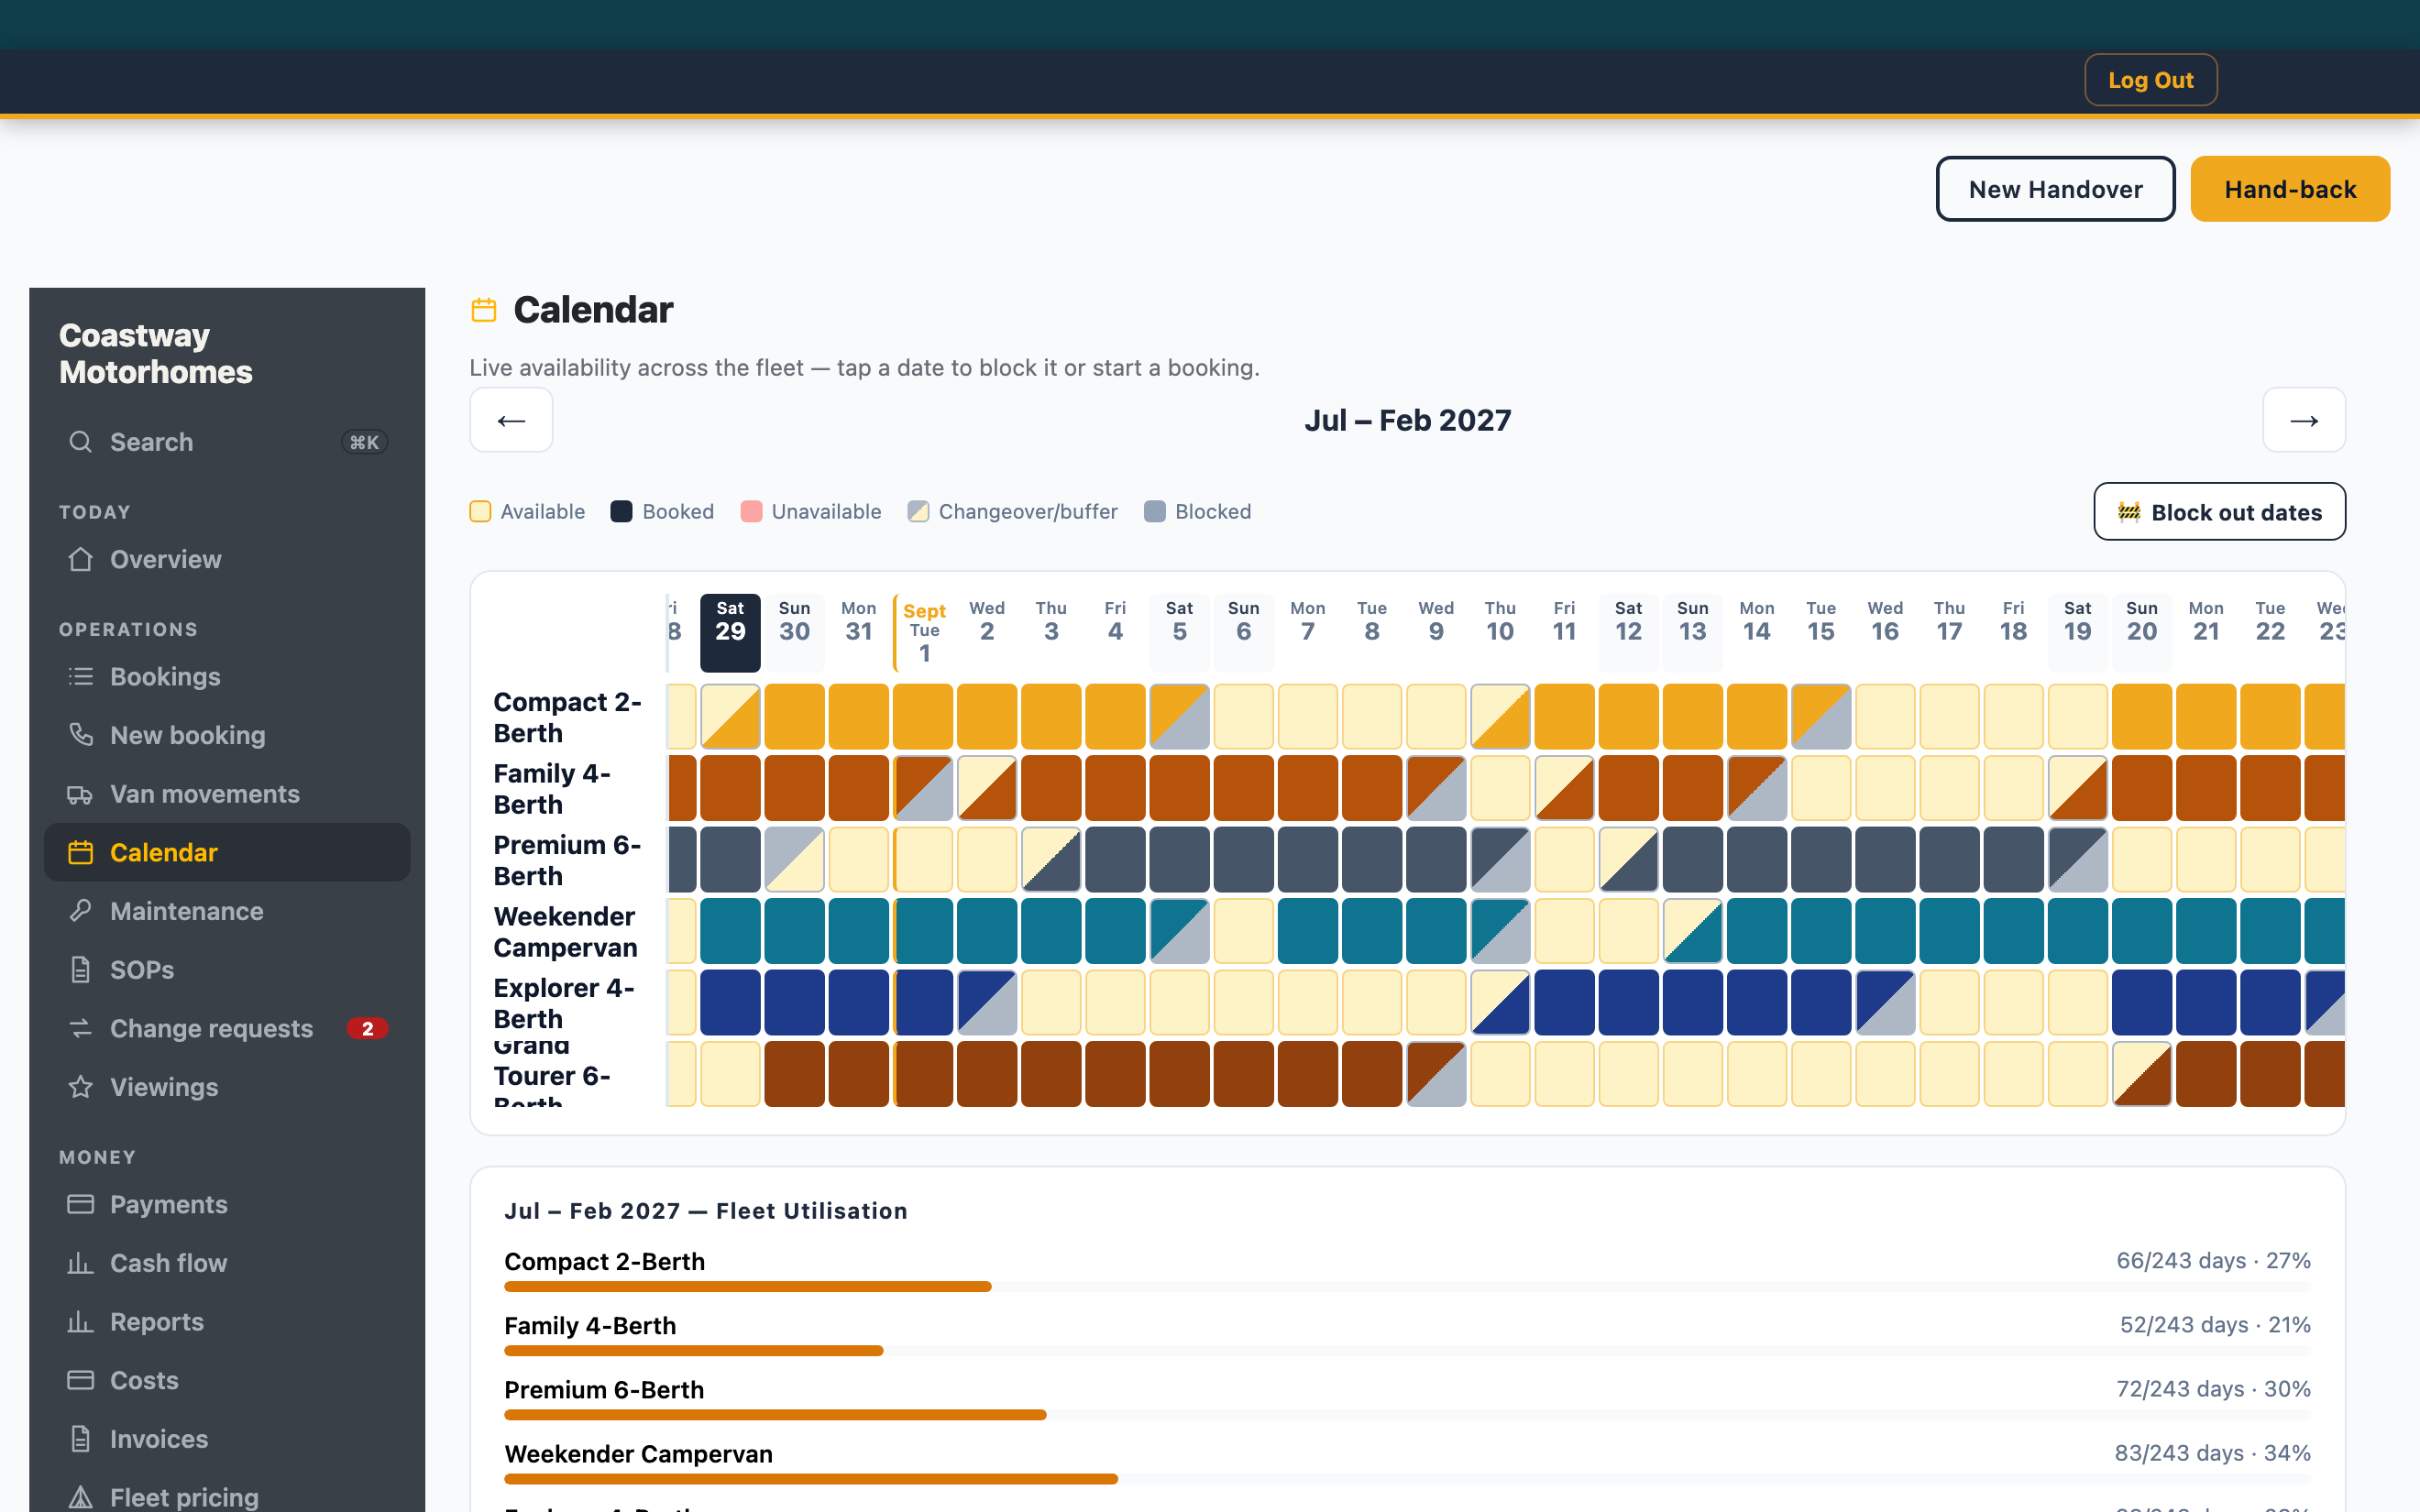The width and height of the screenshot is (2420, 1512).
Task: Select Sept Tue 1 date header
Action: (x=924, y=633)
